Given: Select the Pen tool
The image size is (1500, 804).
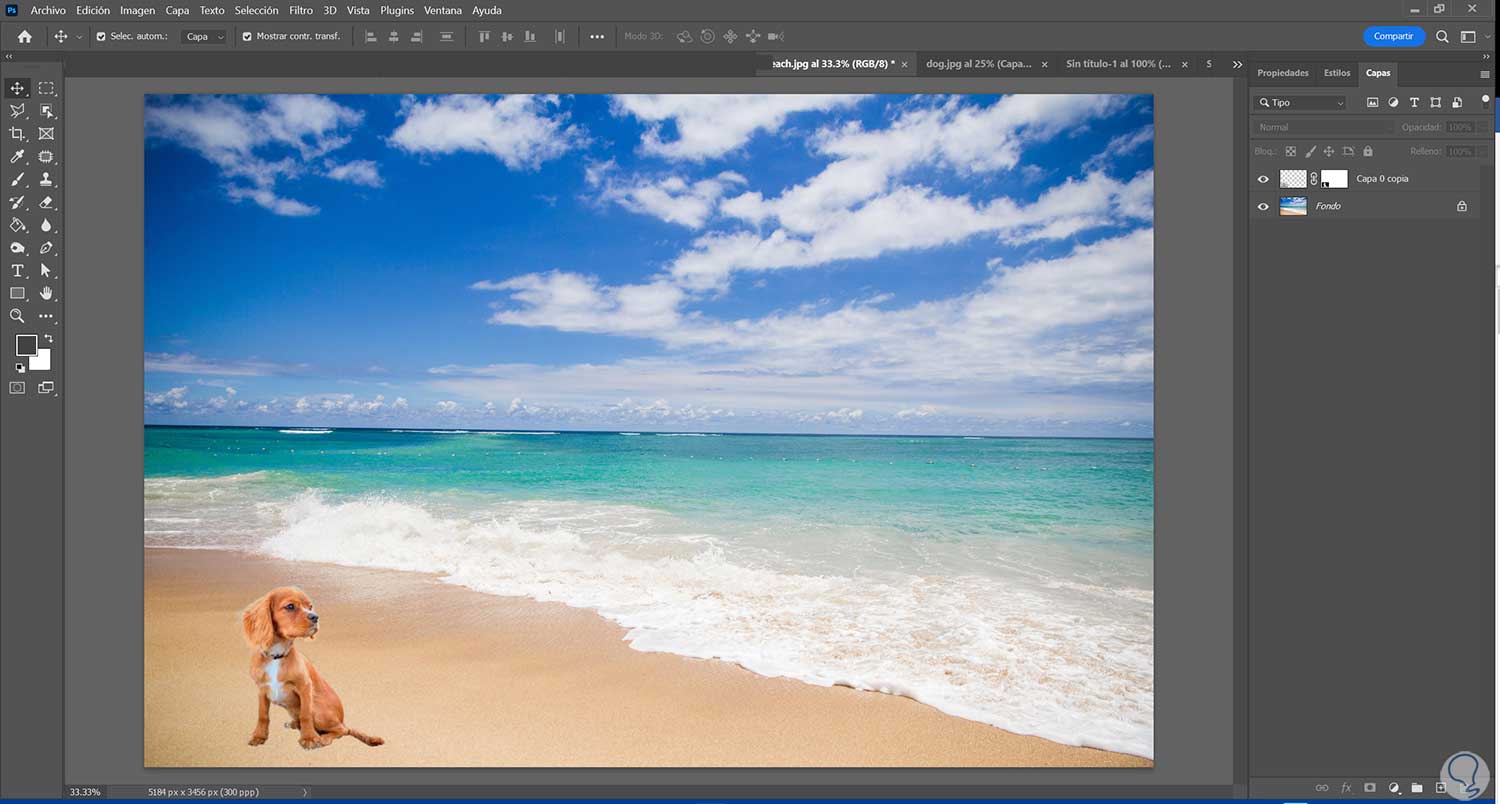Looking at the screenshot, I should tap(46, 248).
